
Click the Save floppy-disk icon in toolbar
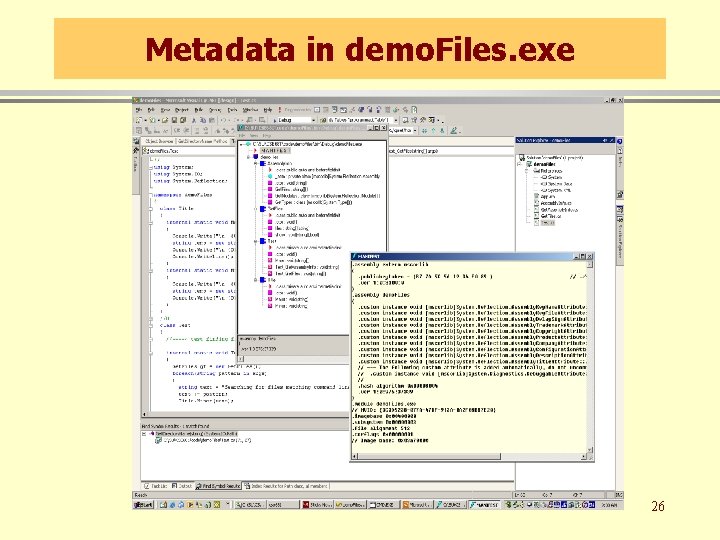[x=174, y=120]
